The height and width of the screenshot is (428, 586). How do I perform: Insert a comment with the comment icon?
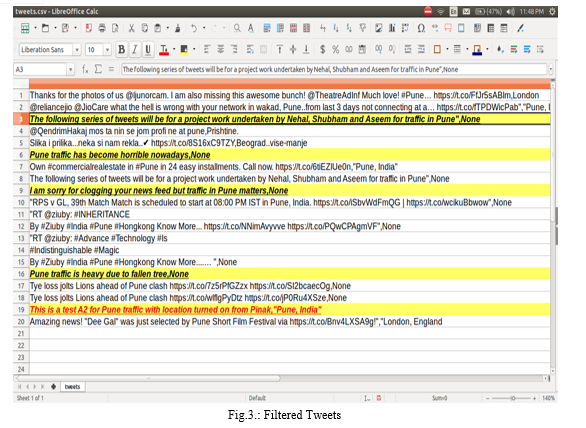(x=448, y=28)
